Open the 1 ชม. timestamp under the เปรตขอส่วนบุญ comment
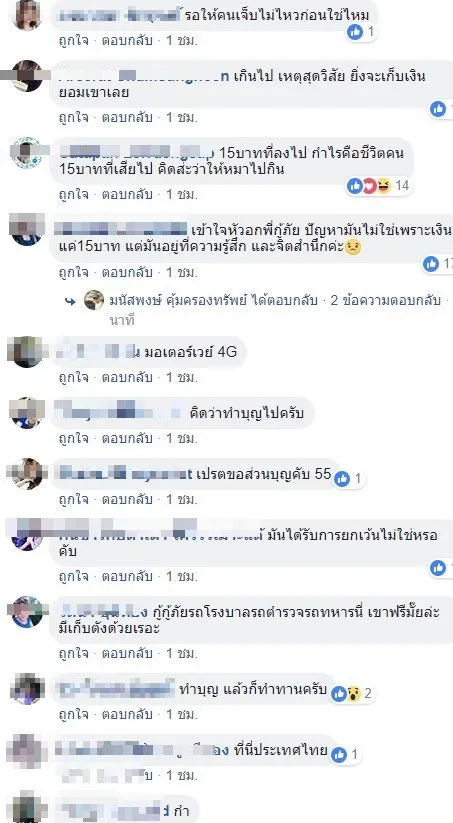 coord(182,499)
